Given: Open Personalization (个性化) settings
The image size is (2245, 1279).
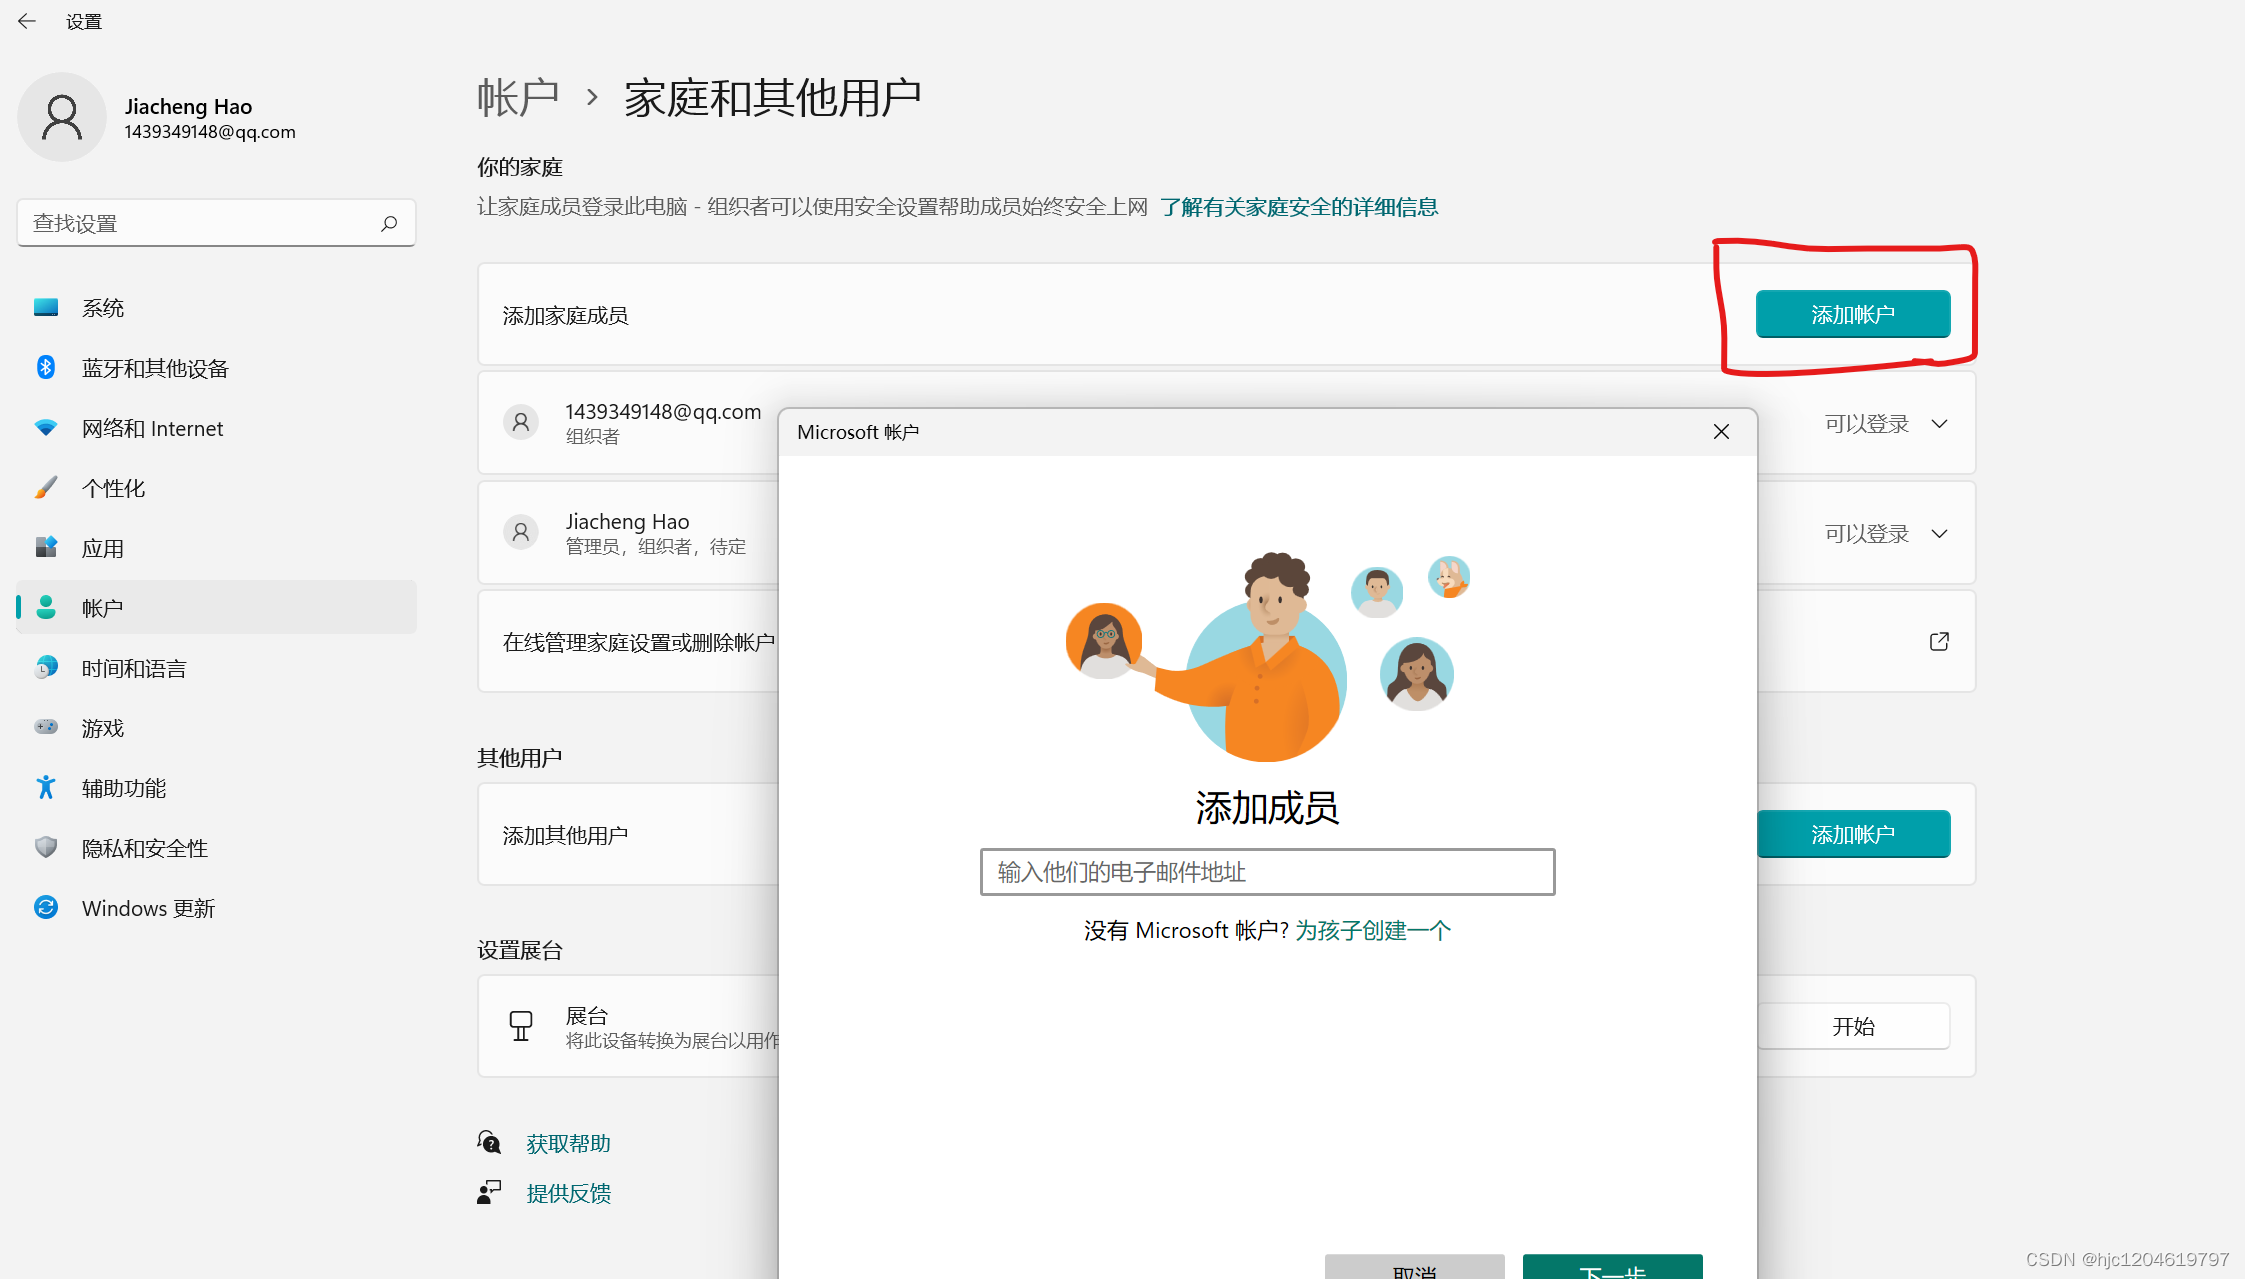Looking at the screenshot, I should pyautogui.click(x=113, y=488).
